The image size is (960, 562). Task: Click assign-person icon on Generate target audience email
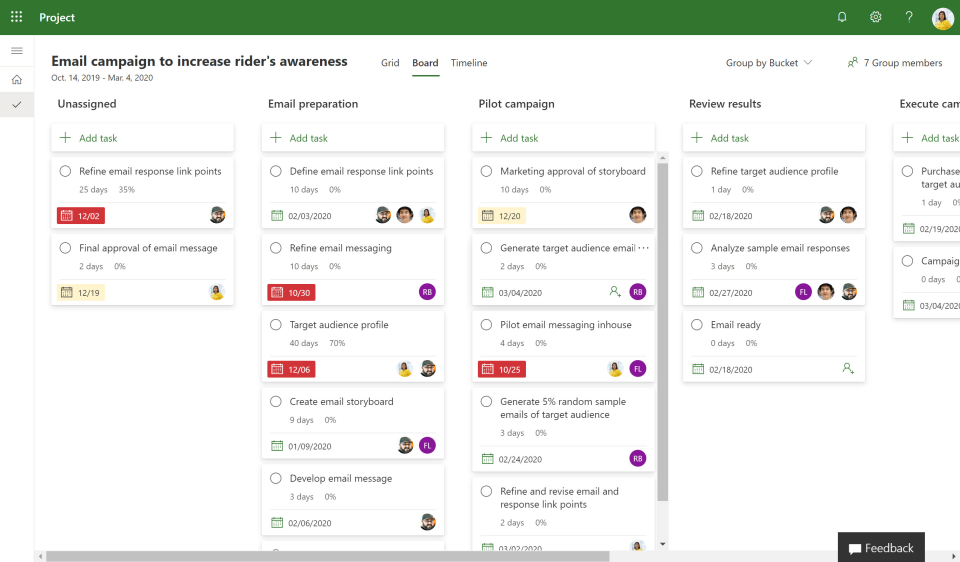[x=615, y=292]
